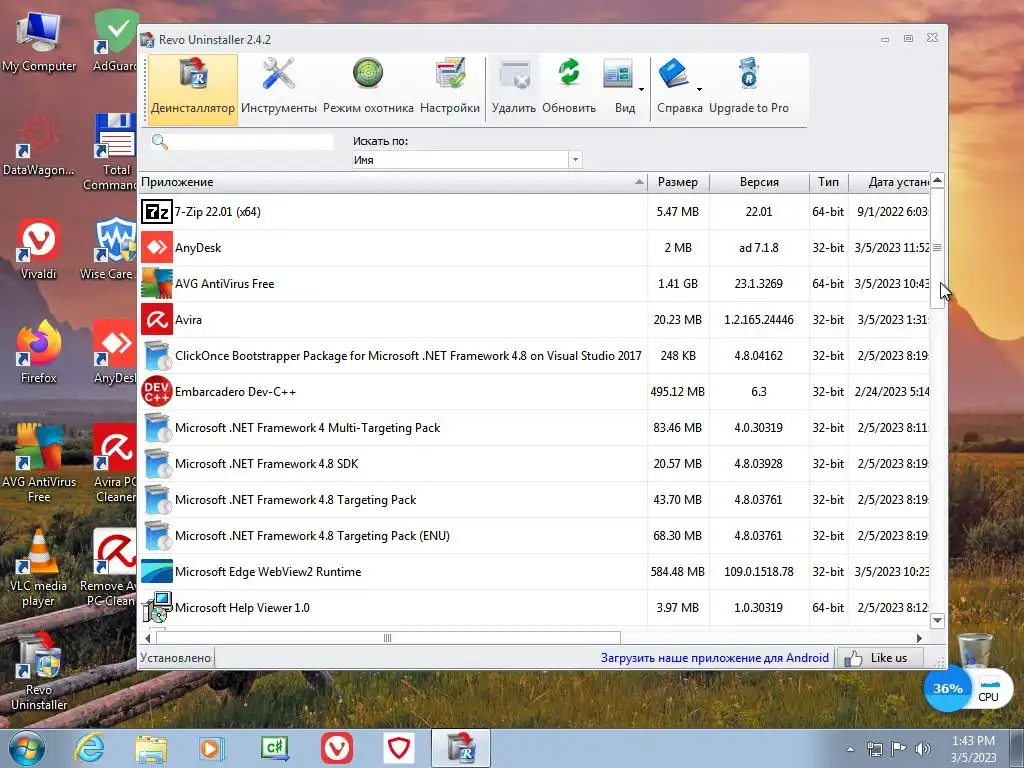Open the Деинсталлятор toolbar section
Image resolution: width=1024 pixels, height=768 pixels.
click(x=193, y=88)
